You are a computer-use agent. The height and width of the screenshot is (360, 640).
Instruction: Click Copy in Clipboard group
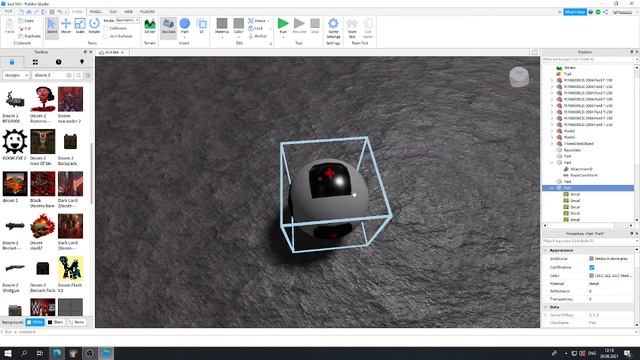click(x=26, y=20)
